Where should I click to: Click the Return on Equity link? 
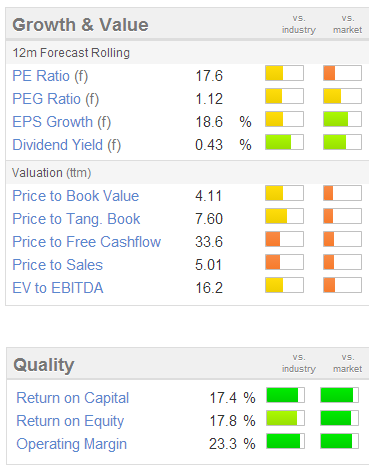click(70, 421)
